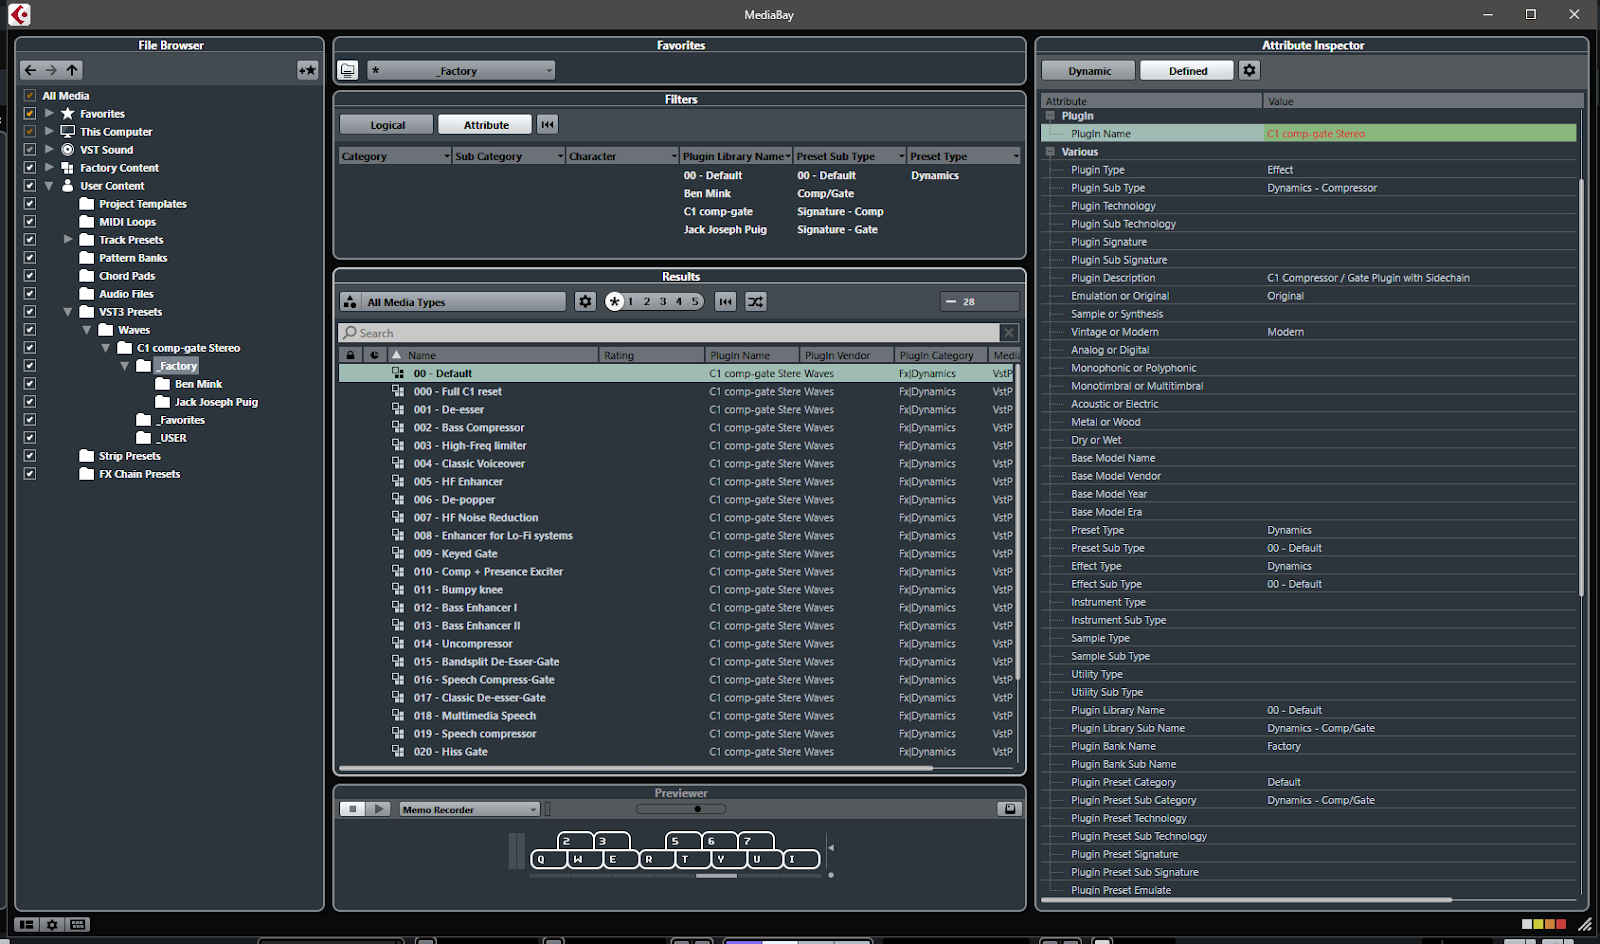Toggle the Favorites checkbox

coord(30,114)
